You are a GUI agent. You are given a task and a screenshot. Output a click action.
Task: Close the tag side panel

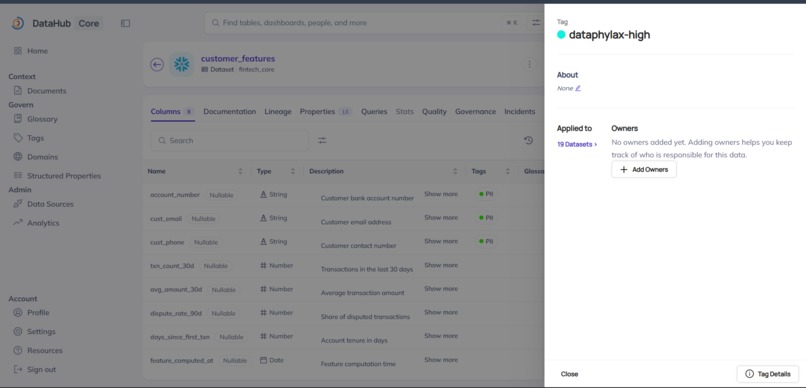click(x=570, y=374)
